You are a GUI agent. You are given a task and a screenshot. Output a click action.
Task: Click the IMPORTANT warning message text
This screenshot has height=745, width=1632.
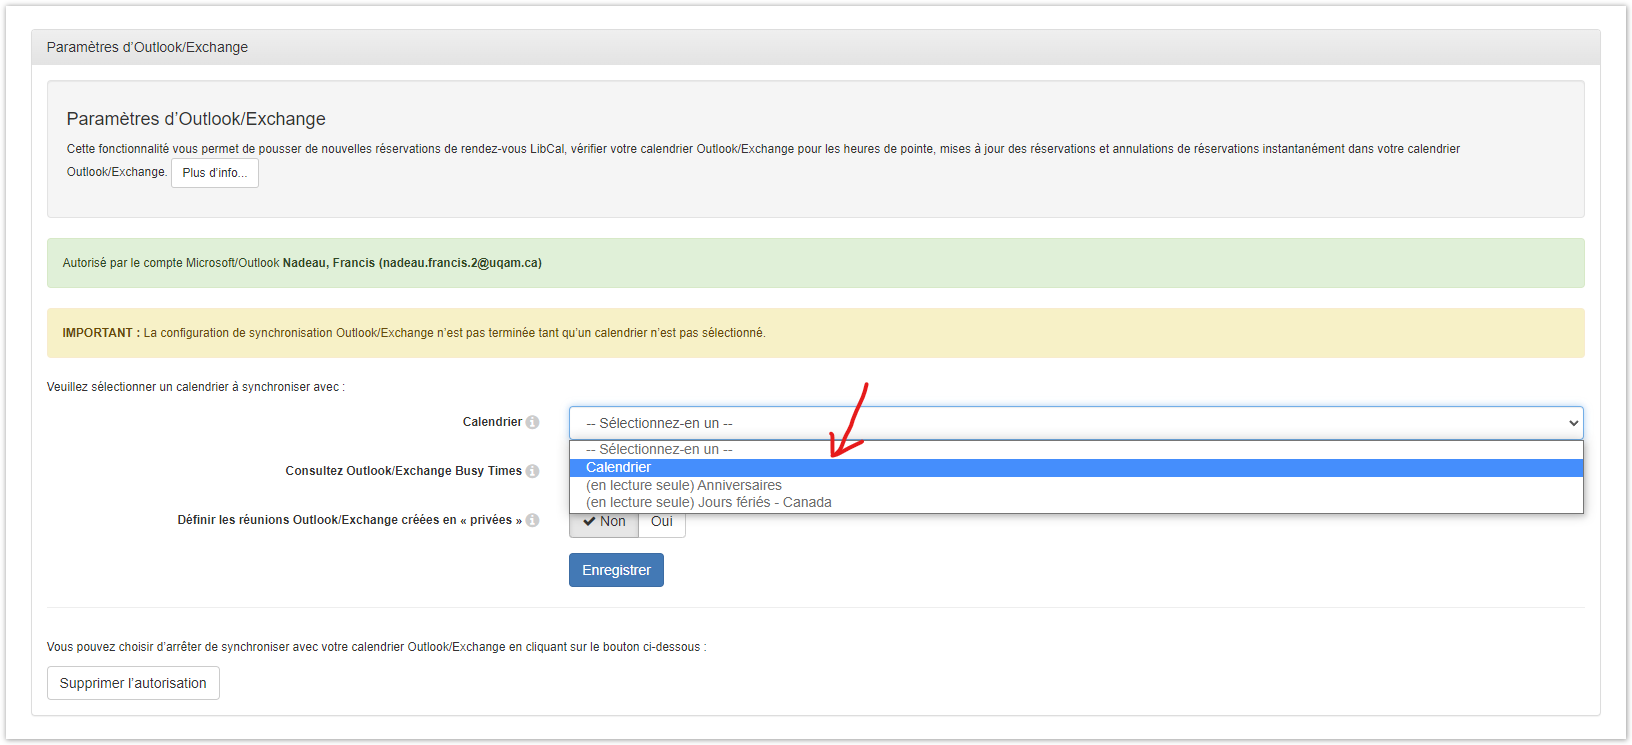(414, 333)
